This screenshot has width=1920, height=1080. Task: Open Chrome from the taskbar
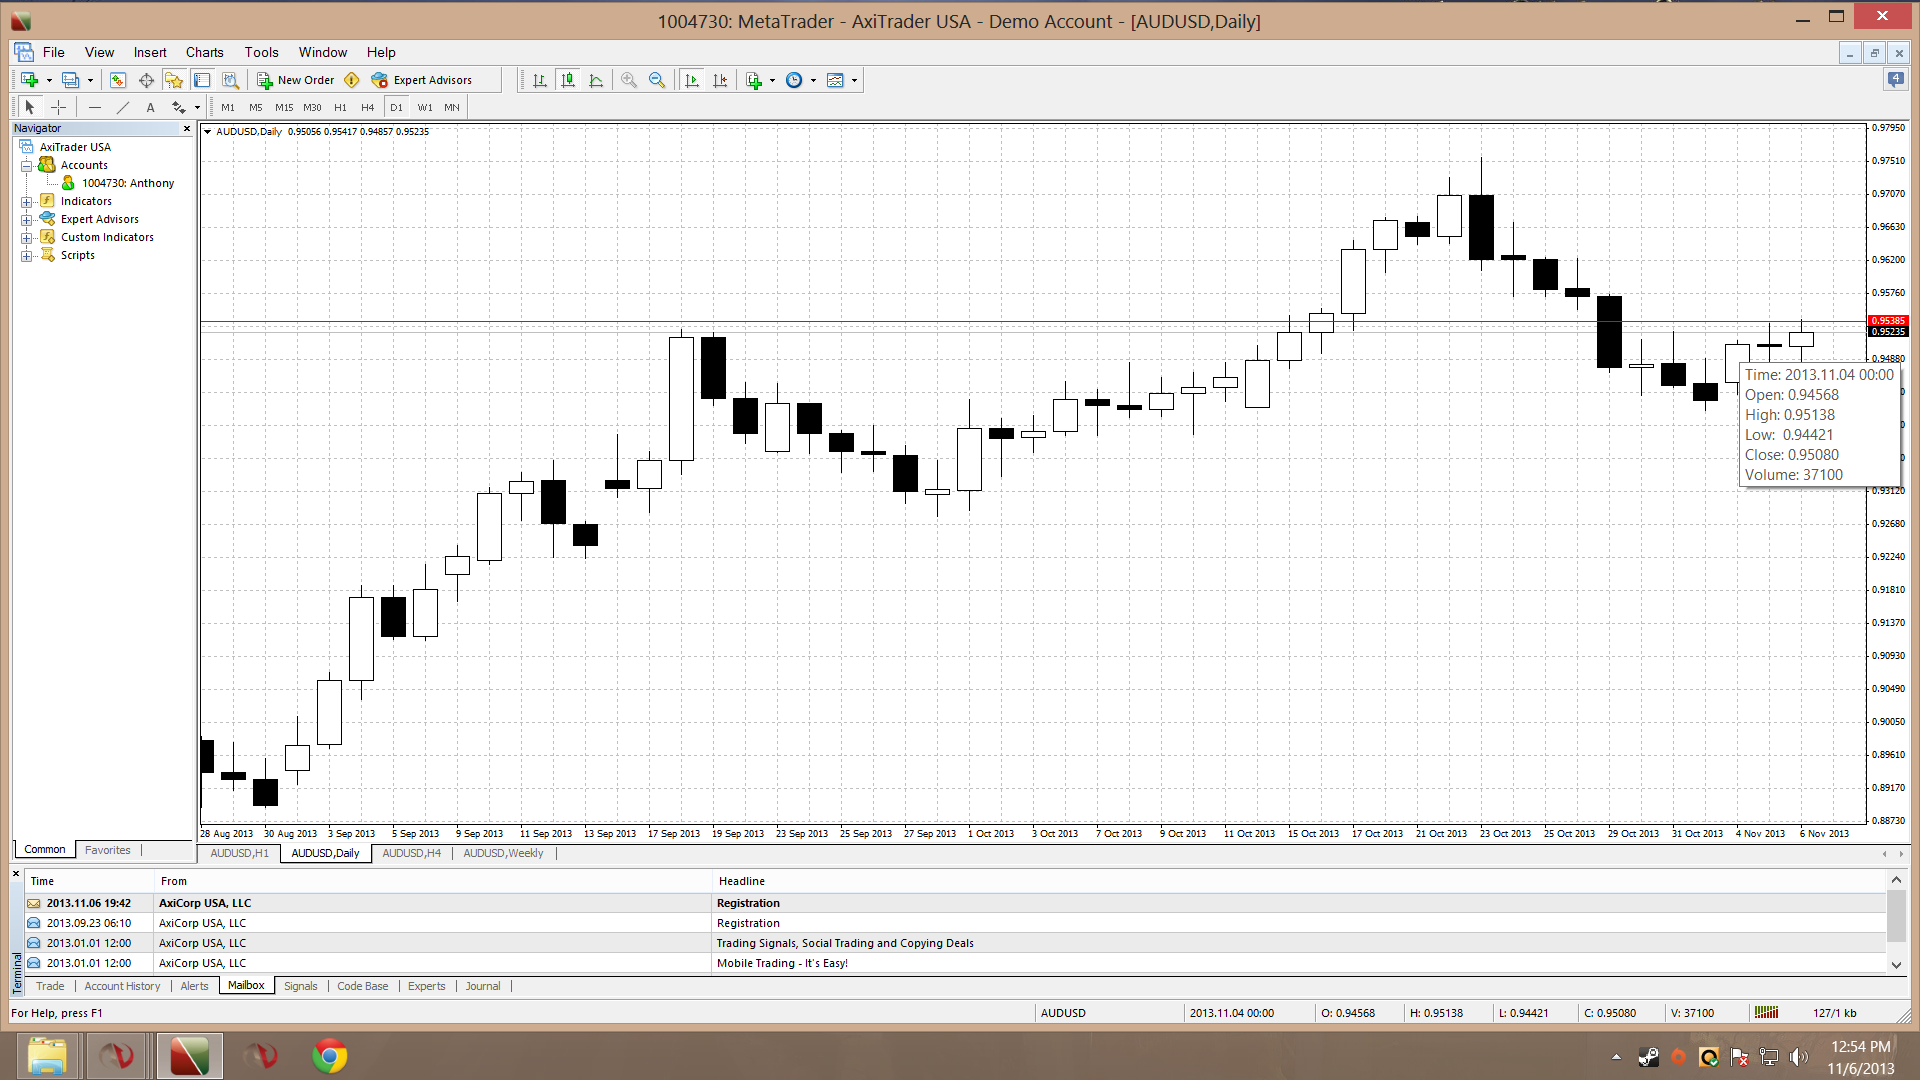click(330, 1056)
